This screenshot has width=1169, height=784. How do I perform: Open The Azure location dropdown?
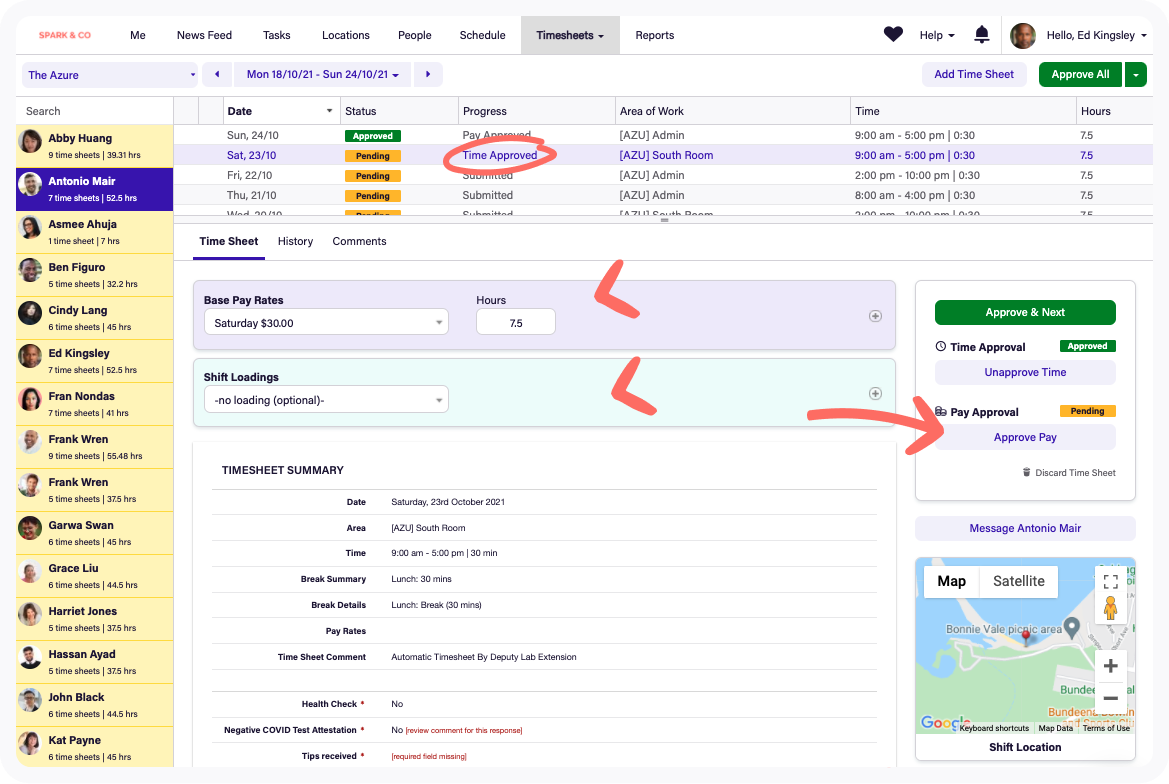[110, 75]
